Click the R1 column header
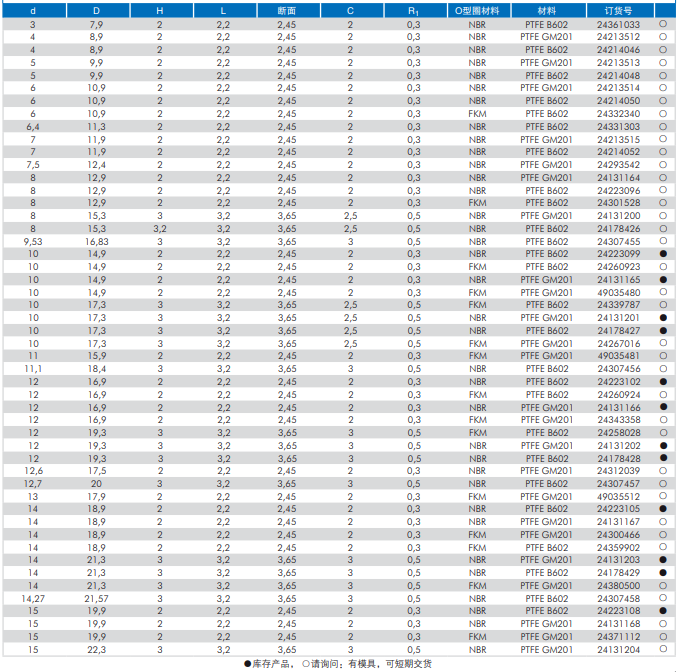The width and height of the screenshot is (685, 672). click(x=413, y=10)
